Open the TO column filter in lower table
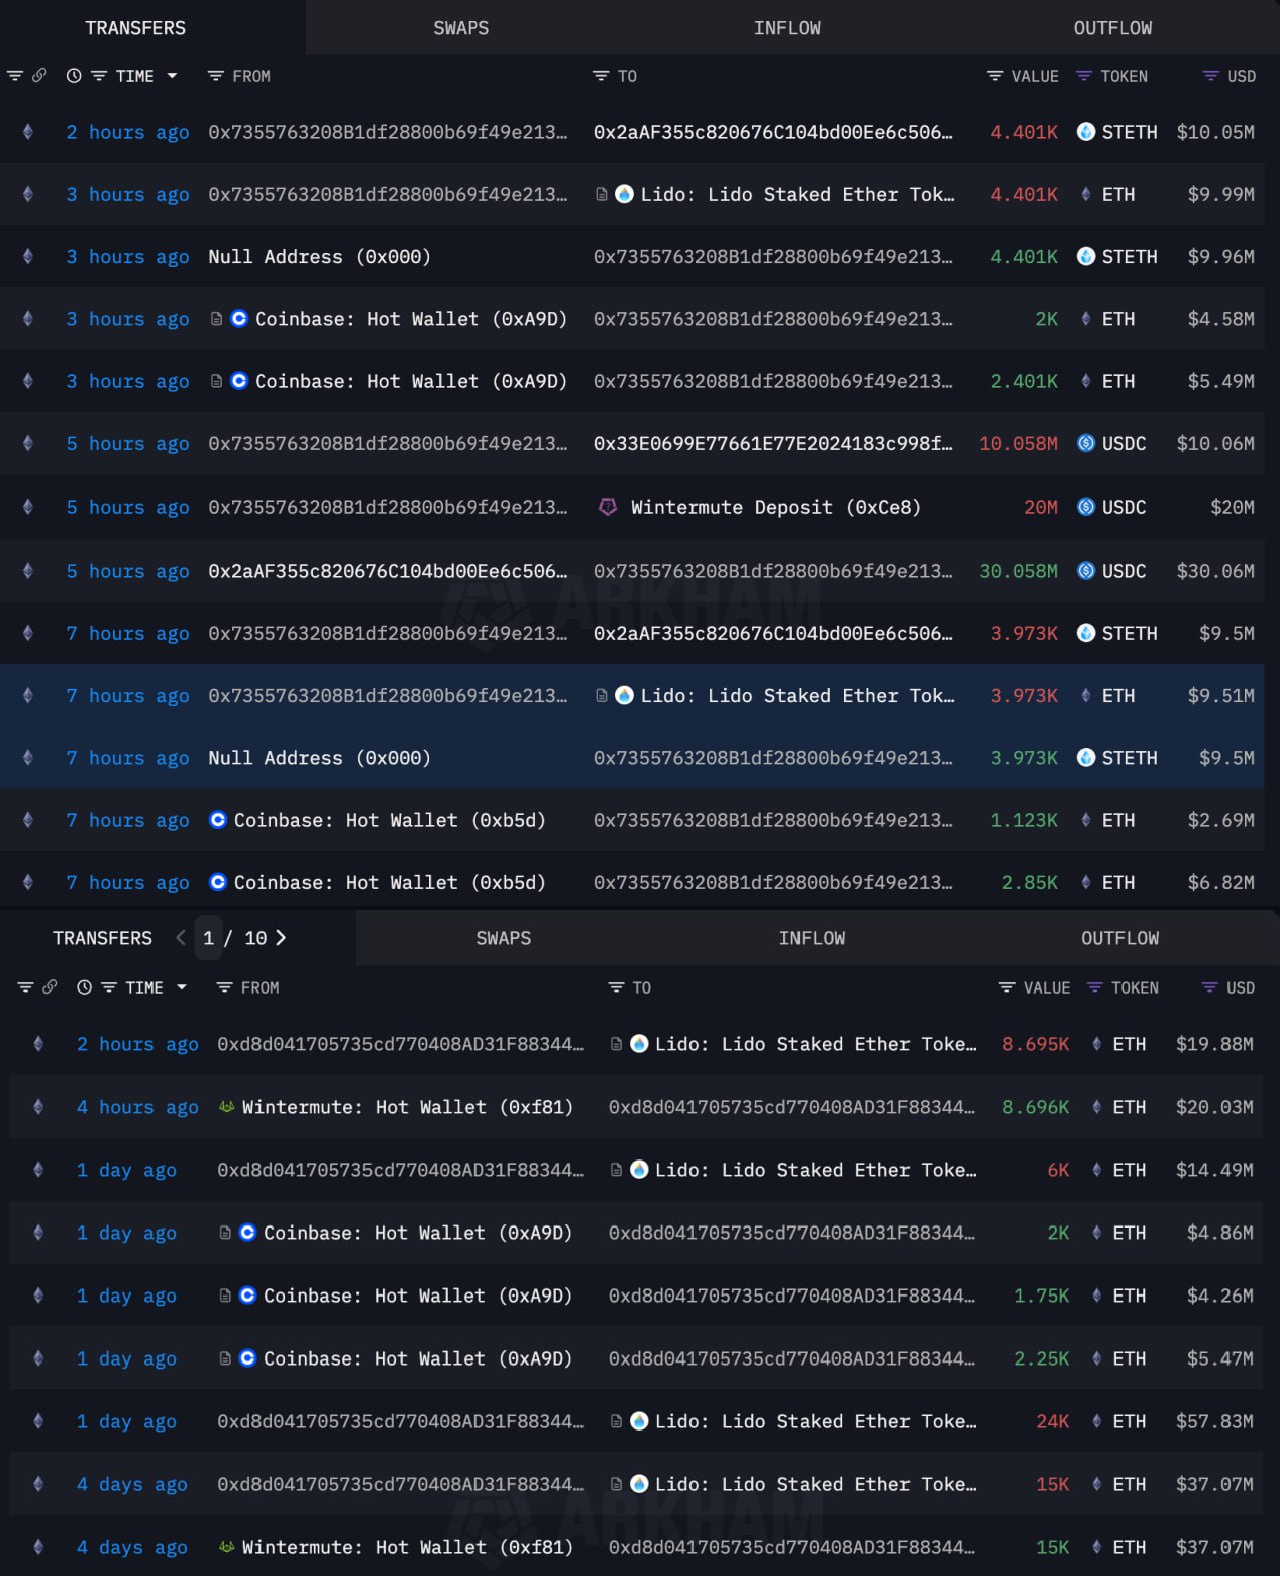 tap(617, 987)
